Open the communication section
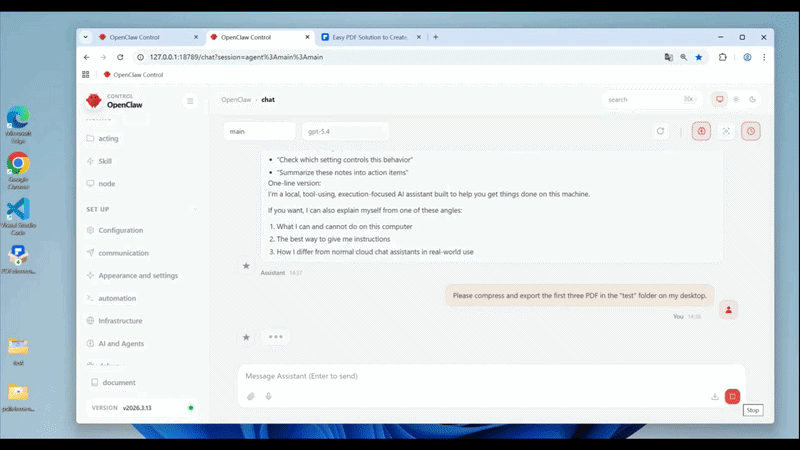The image size is (800, 450). [x=123, y=253]
